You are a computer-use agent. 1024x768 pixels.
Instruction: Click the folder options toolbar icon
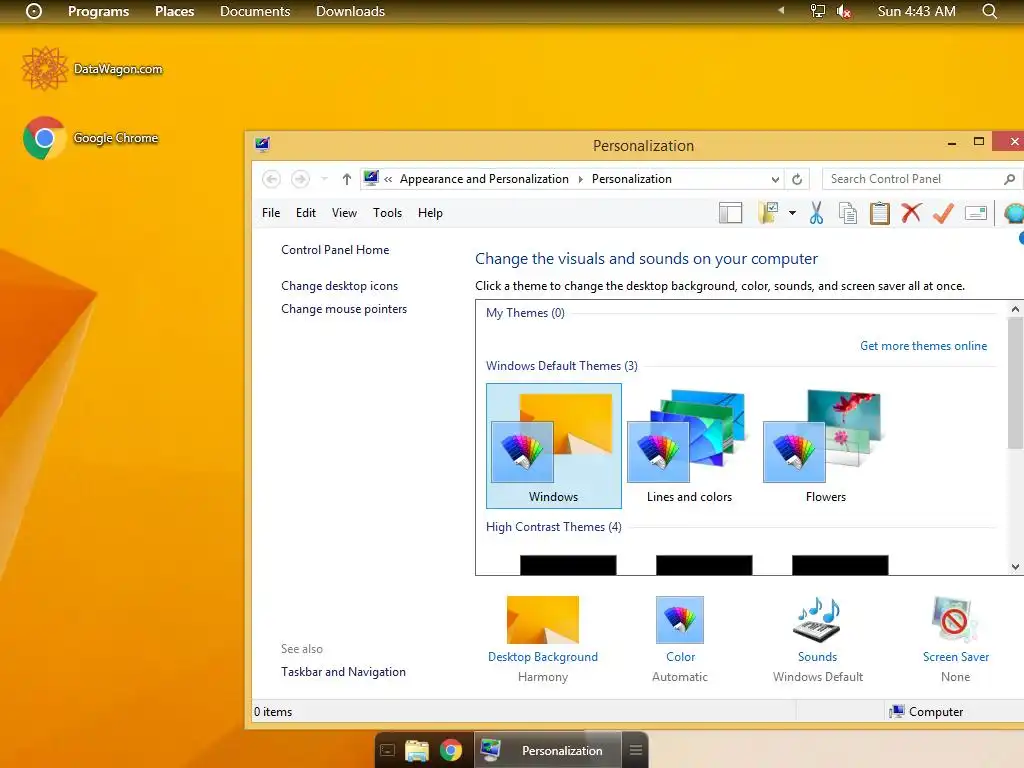tap(769, 213)
